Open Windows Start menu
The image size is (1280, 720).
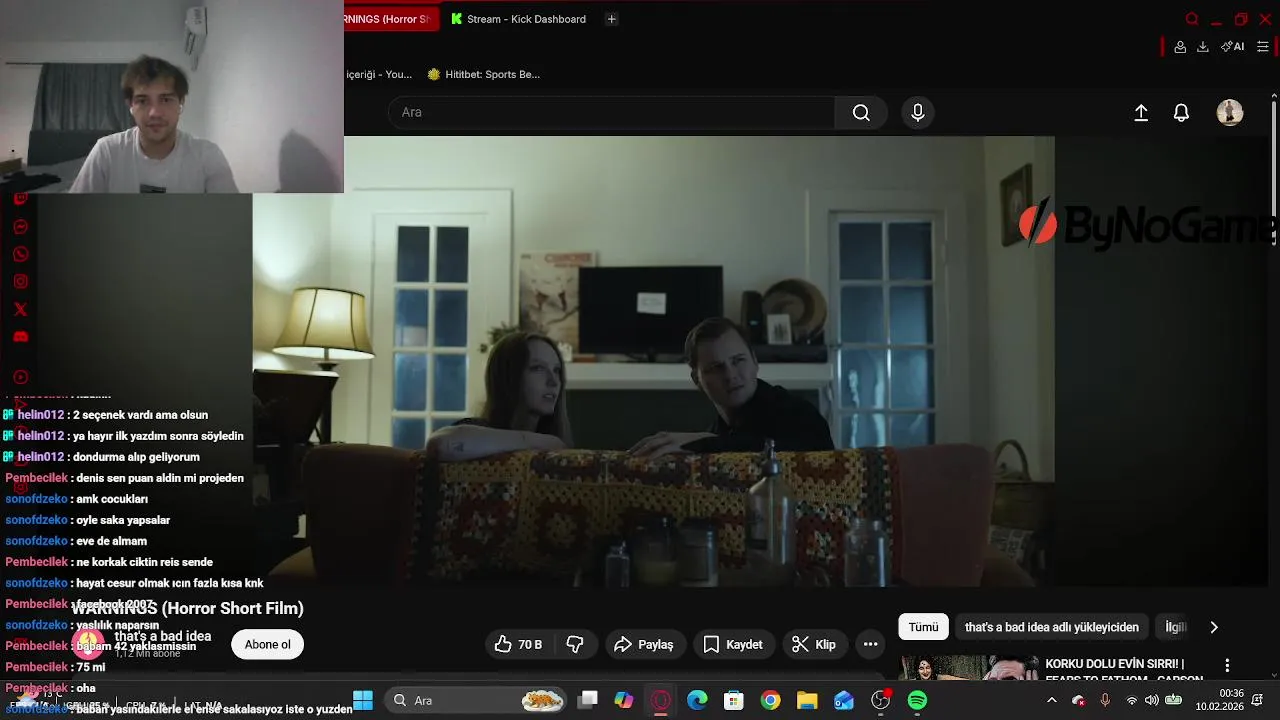(x=363, y=700)
